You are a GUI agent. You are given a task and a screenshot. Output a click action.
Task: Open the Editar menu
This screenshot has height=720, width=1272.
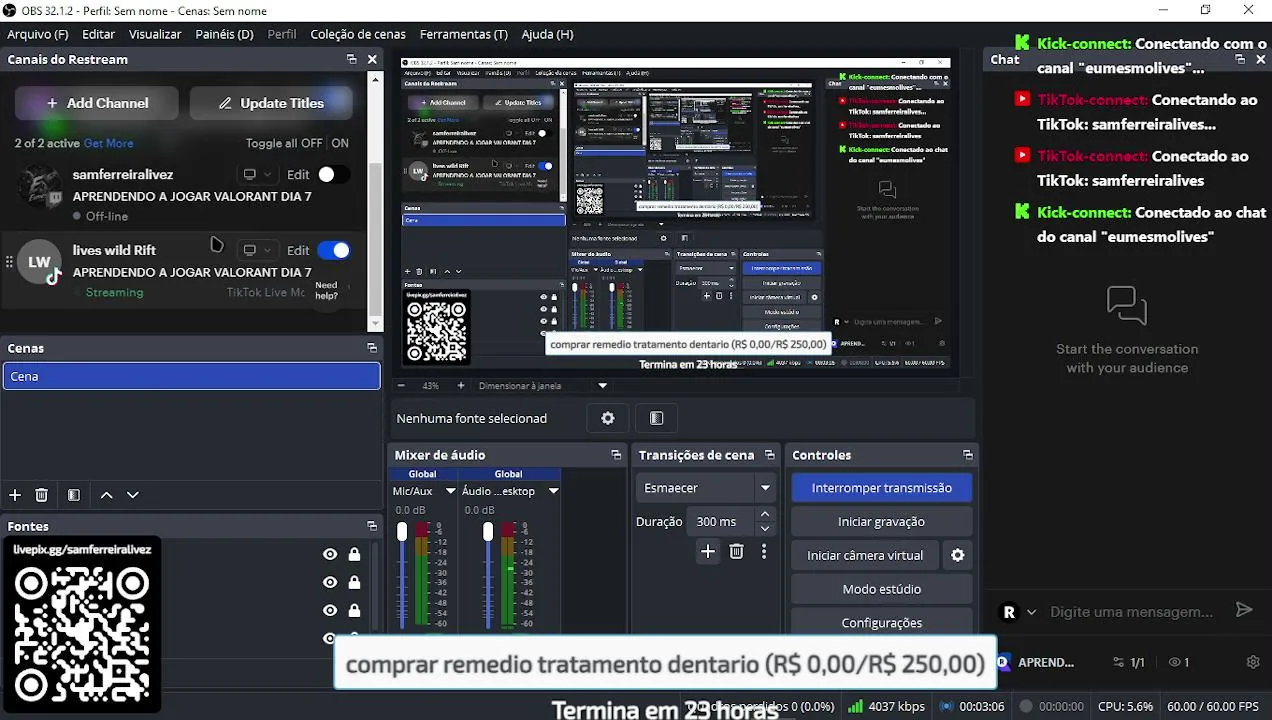coord(98,34)
